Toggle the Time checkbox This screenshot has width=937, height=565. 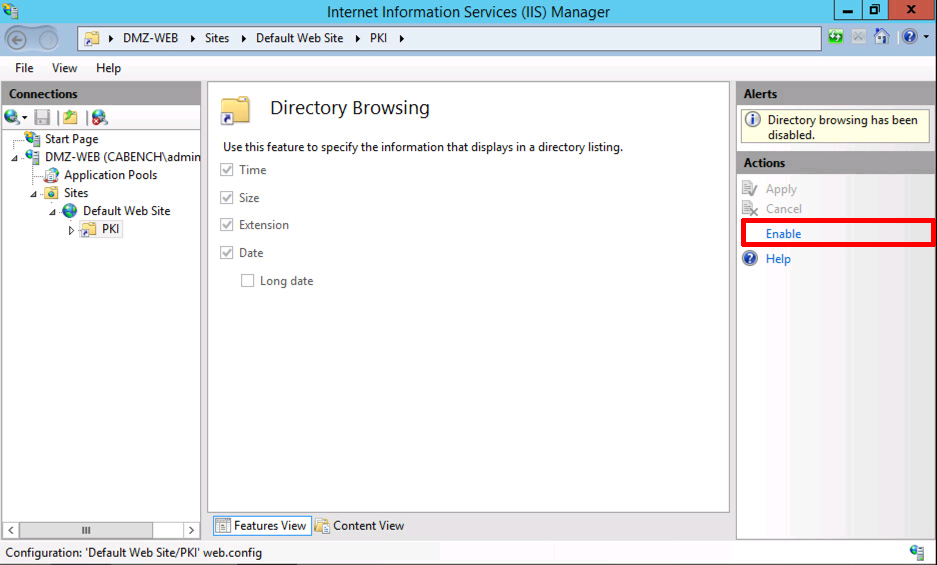point(226,170)
